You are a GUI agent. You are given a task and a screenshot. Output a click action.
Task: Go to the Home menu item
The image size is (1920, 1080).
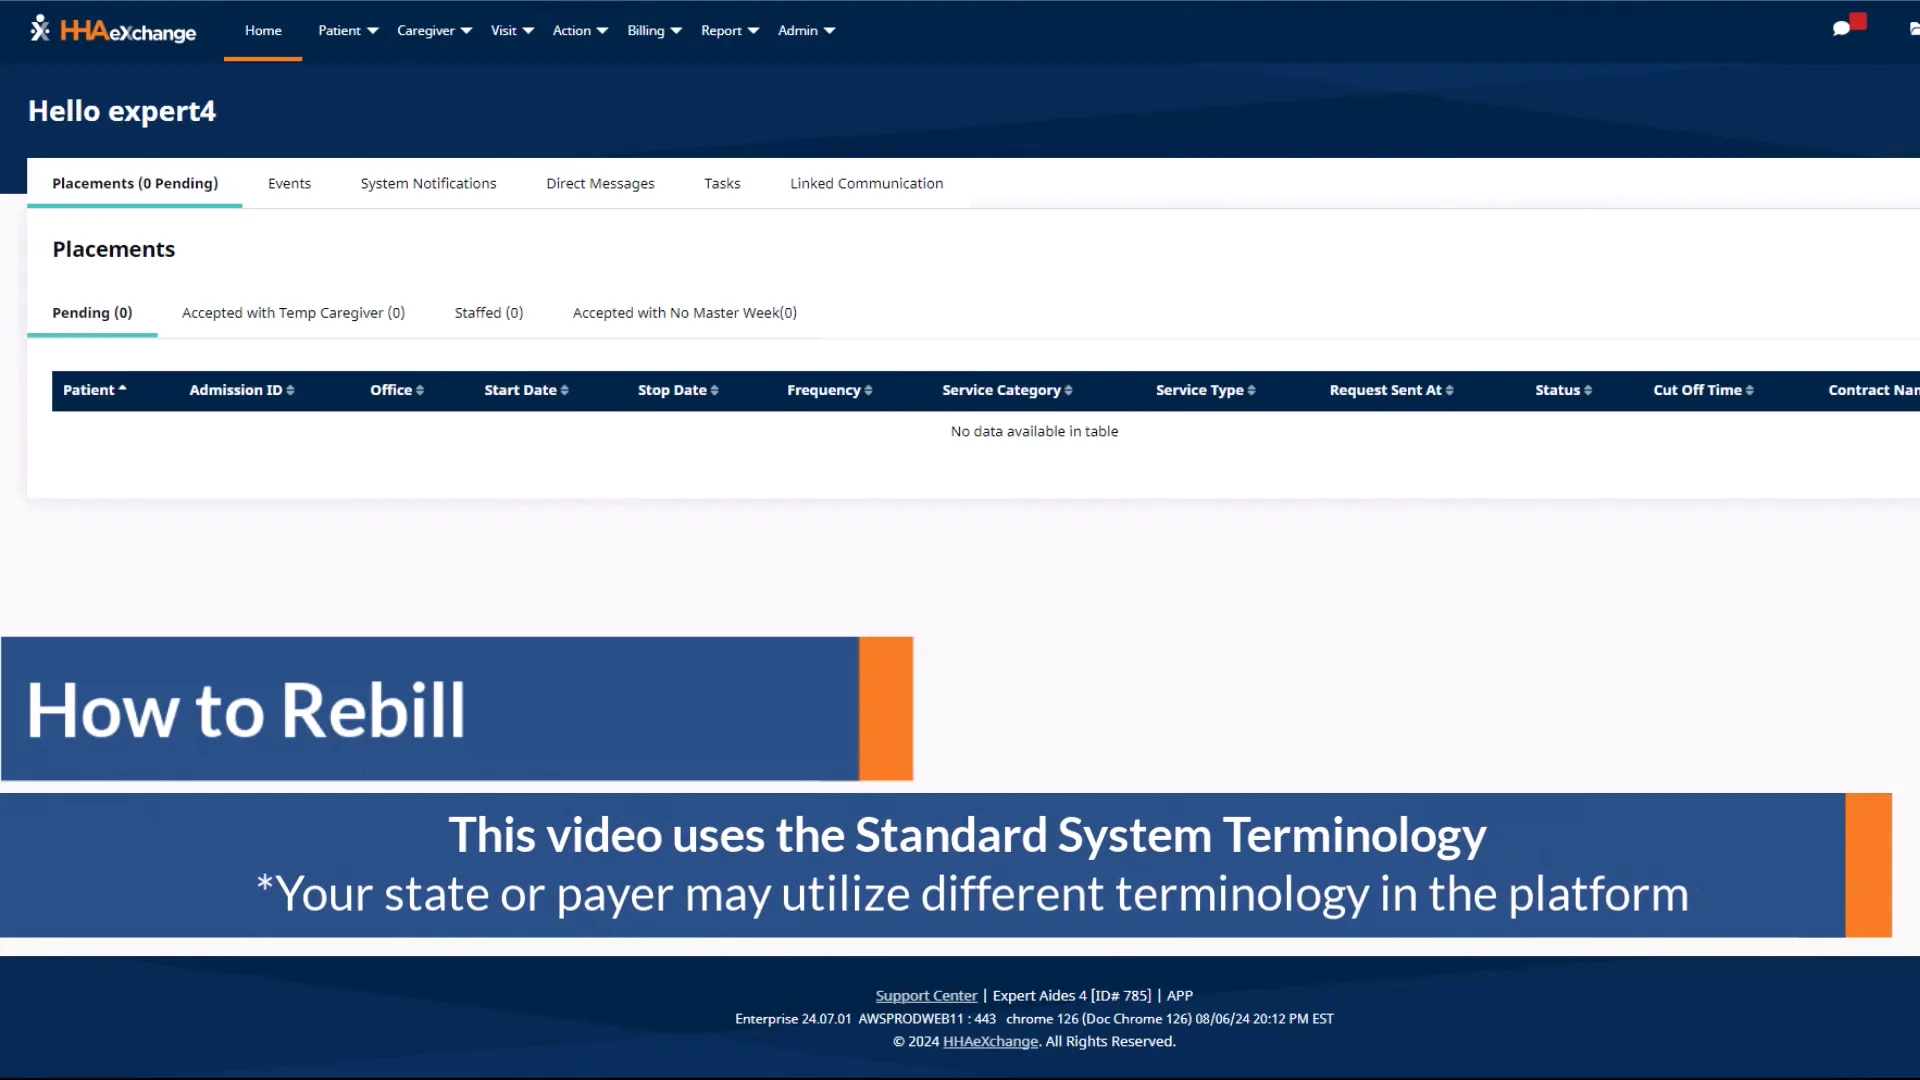click(x=263, y=30)
